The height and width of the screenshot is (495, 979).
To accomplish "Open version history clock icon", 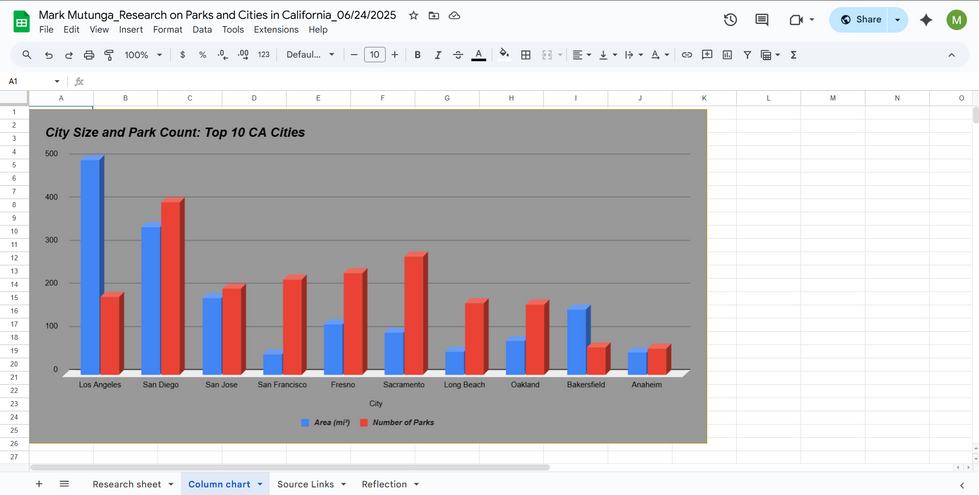I will pos(730,20).
